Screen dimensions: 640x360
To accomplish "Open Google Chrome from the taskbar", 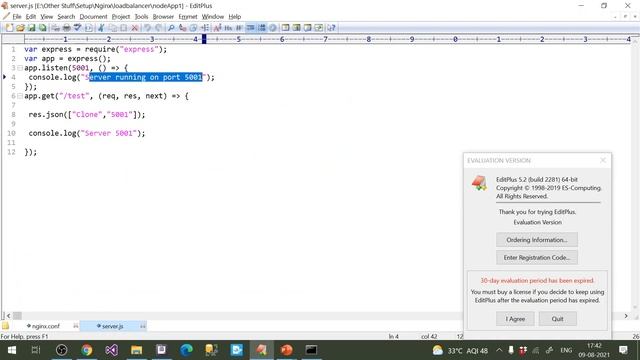I will [x=87, y=350].
